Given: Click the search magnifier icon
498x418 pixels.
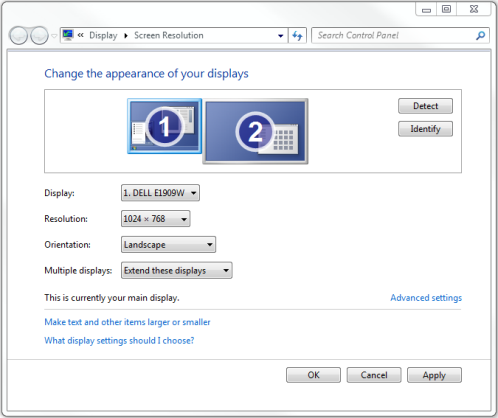Looking at the screenshot, I should click(480, 35).
